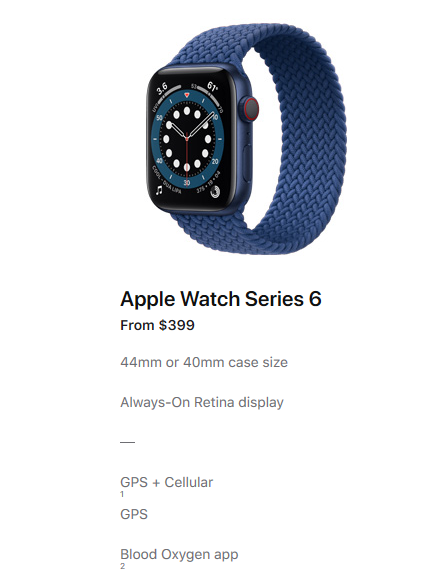Viewport: 427px width, 578px height.
Task: Open footnote 1 under GPS + Cellular
Action: tap(122, 494)
